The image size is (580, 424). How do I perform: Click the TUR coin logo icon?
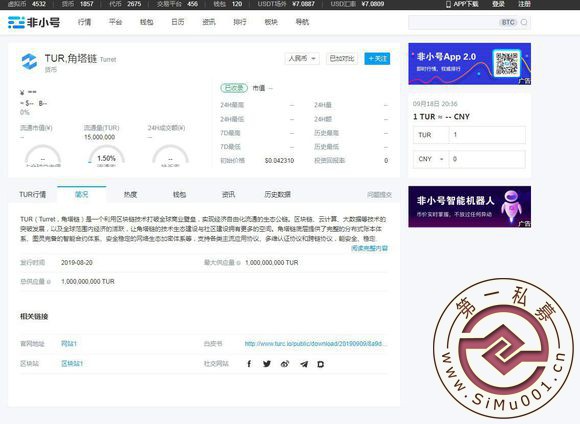pos(29,61)
